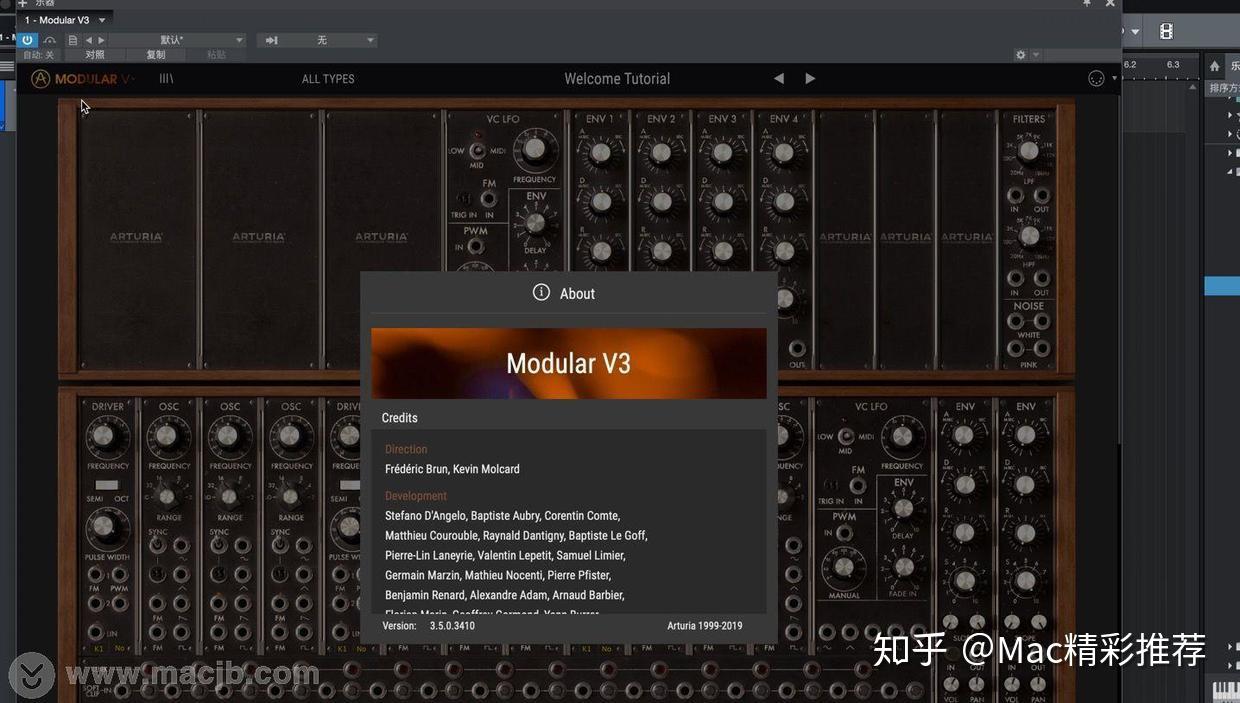
Task: Click the Modular V3 banner in the About dialog
Action: pyautogui.click(x=568, y=363)
